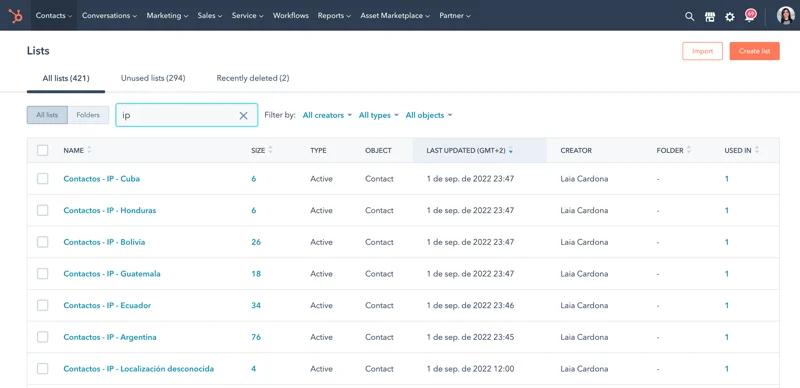The width and height of the screenshot is (800, 388).
Task: Expand the All objects filter
Action: pos(429,115)
